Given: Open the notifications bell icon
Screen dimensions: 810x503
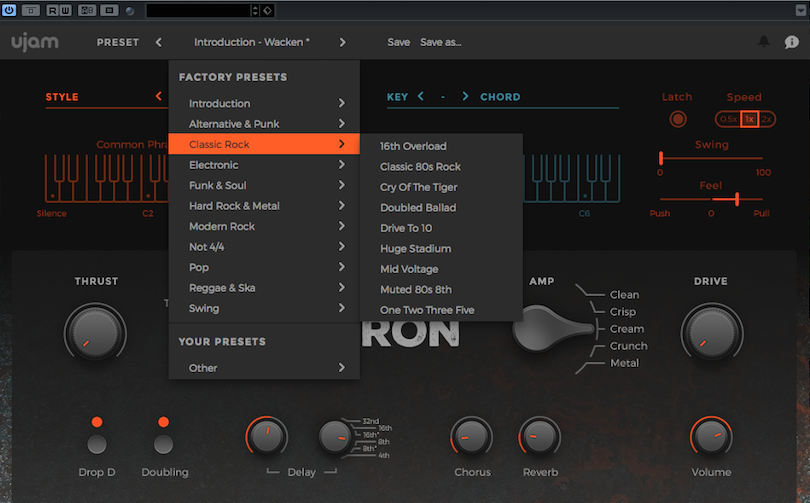Looking at the screenshot, I should click(x=764, y=41).
